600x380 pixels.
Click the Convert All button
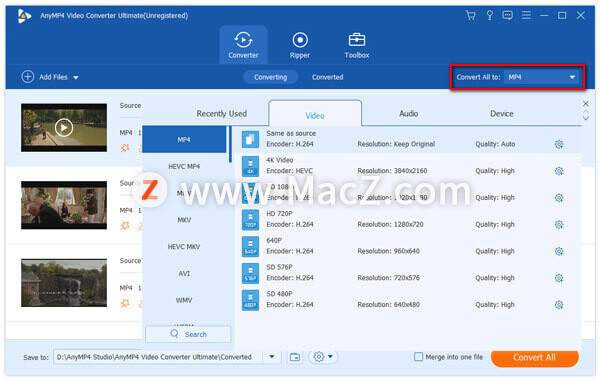point(535,358)
